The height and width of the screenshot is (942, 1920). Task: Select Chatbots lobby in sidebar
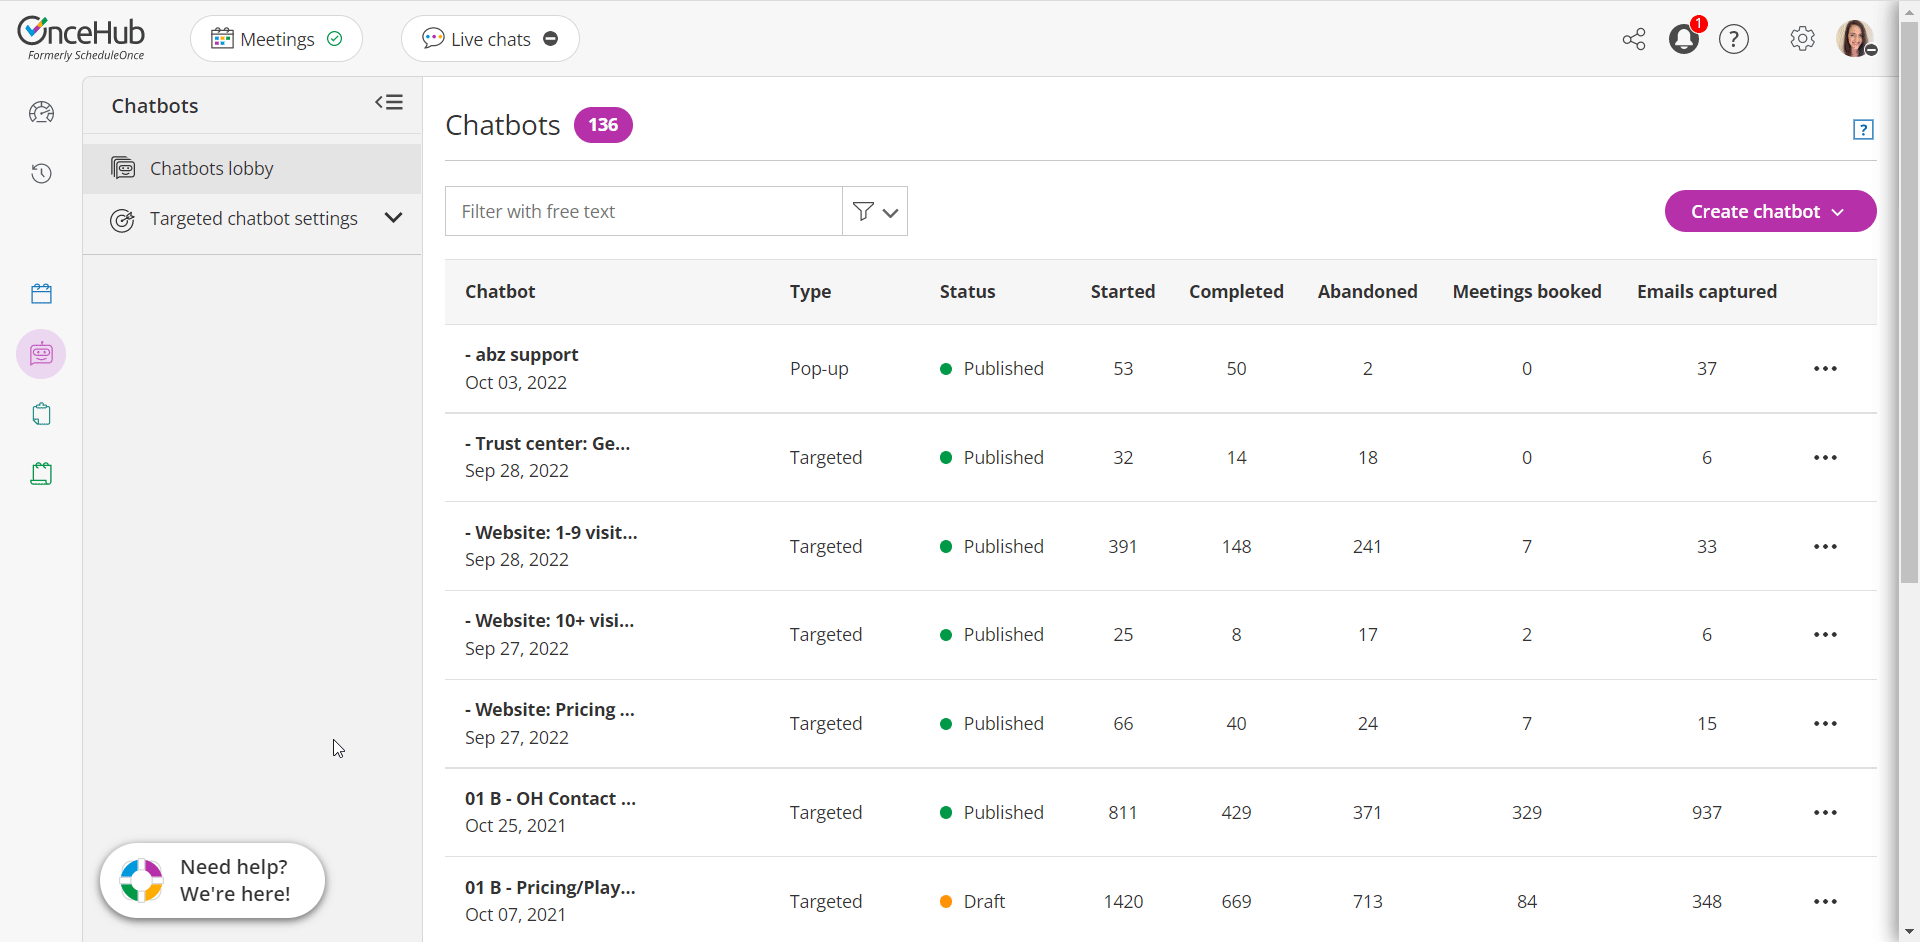(x=211, y=168)
